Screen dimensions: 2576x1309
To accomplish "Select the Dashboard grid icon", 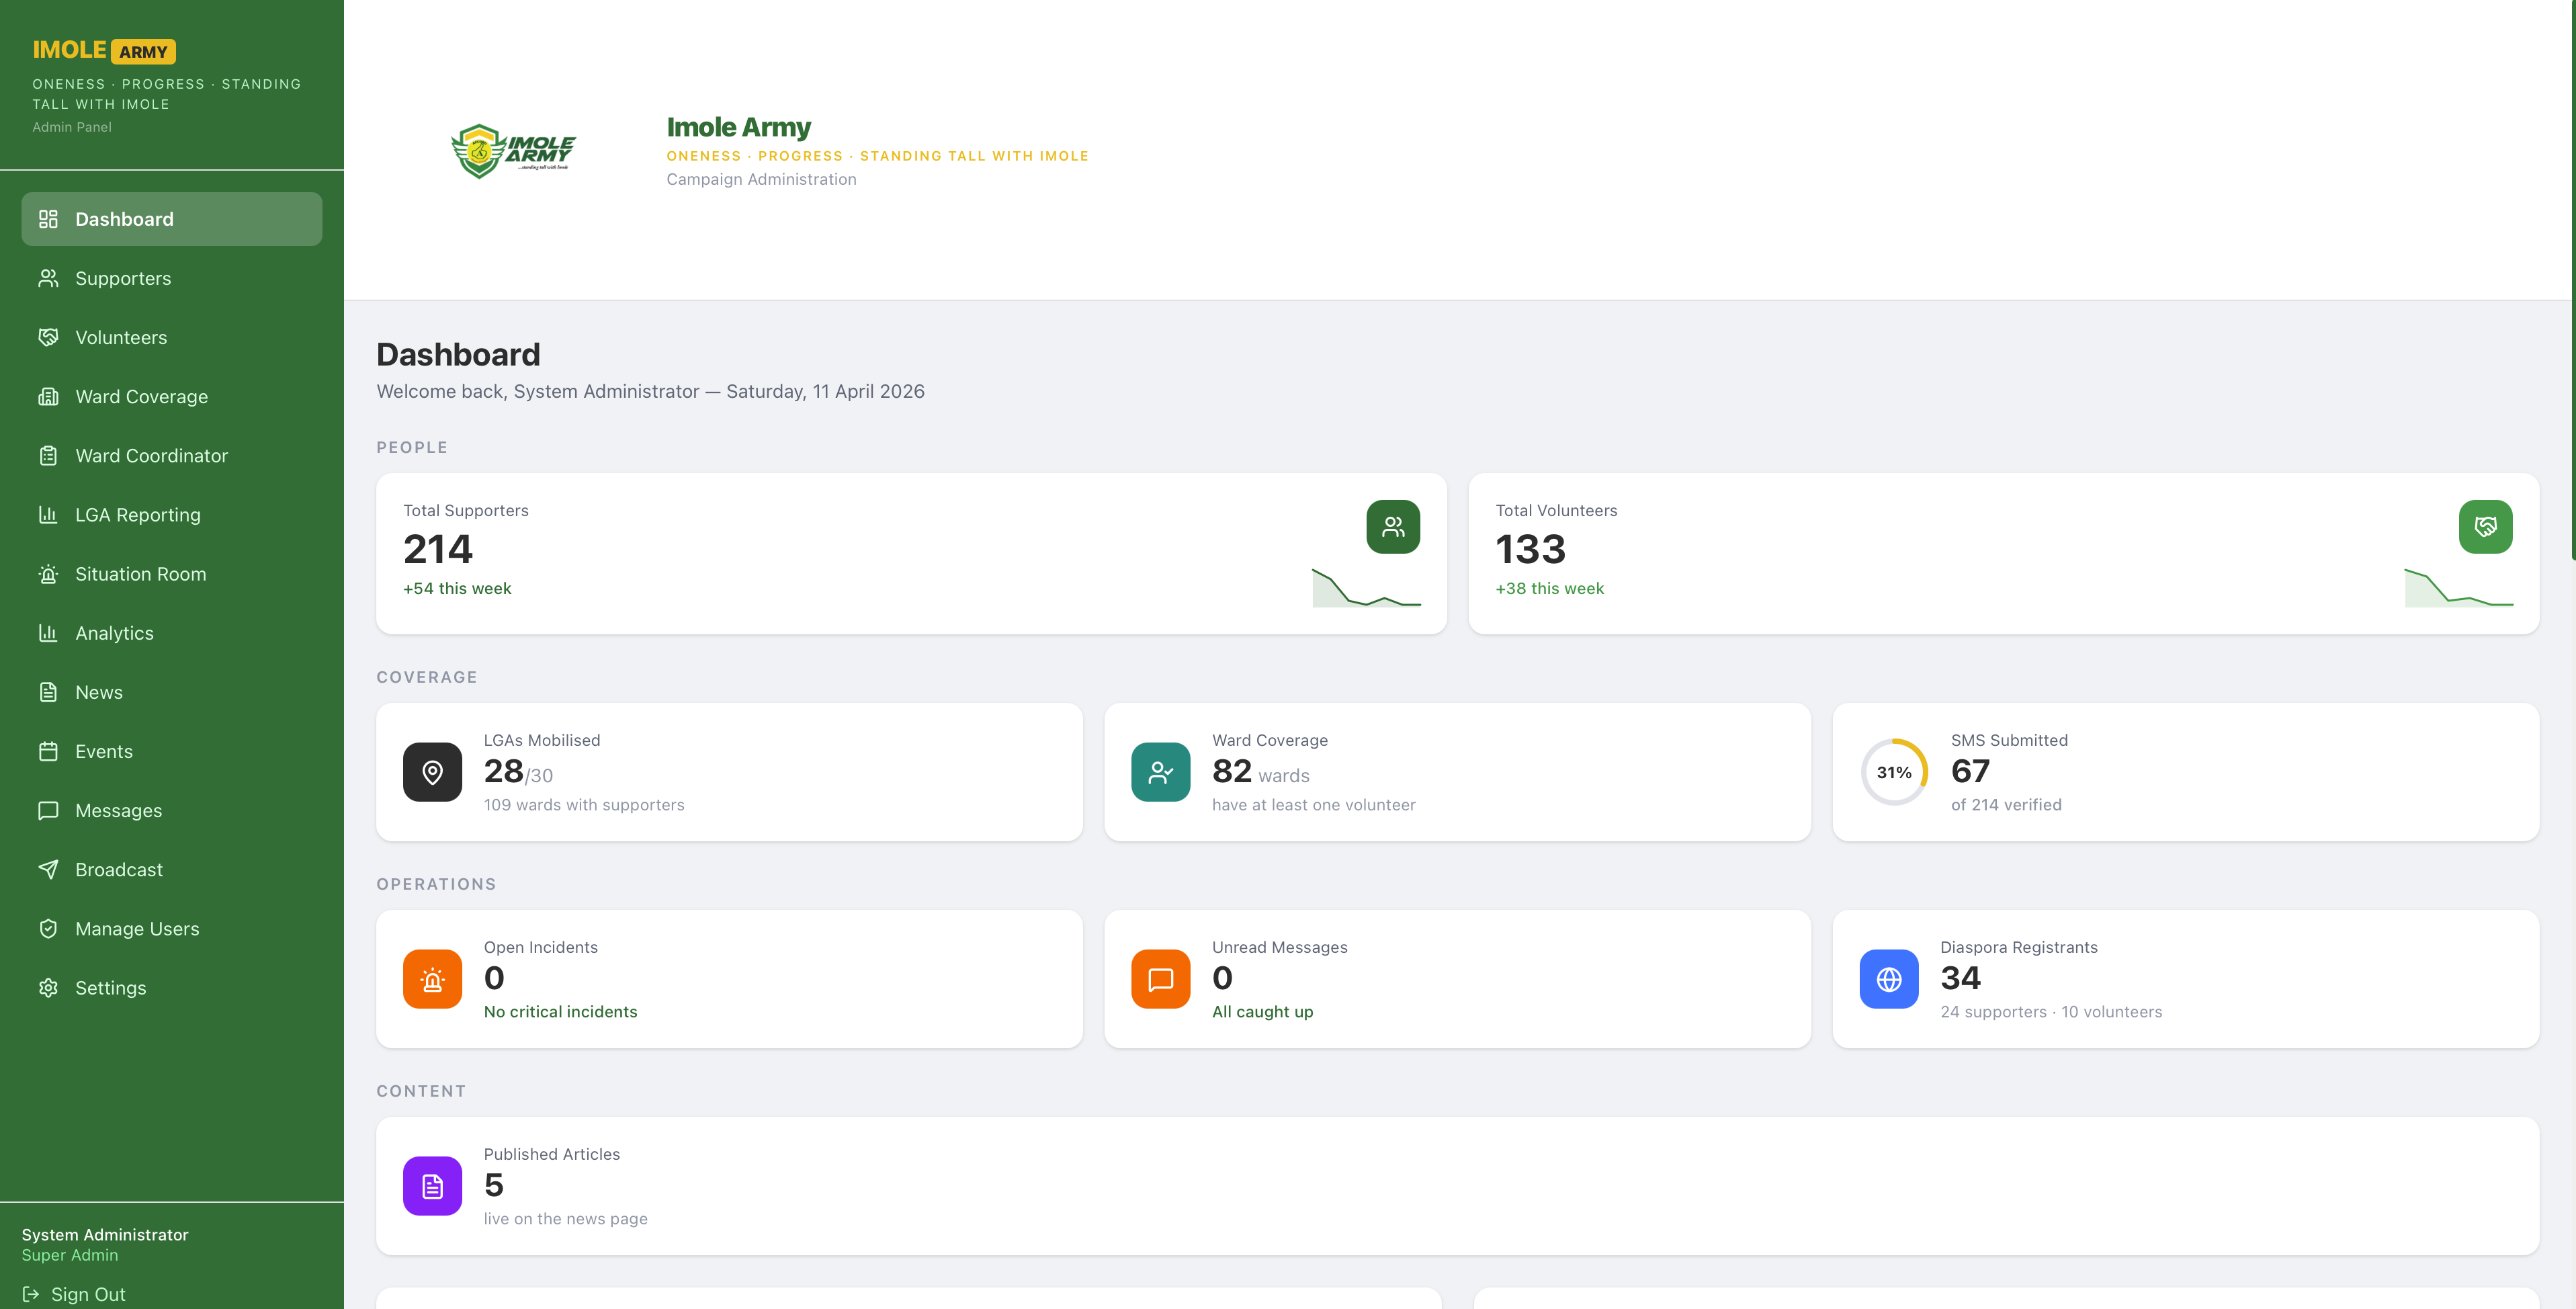I will point(48,218).
